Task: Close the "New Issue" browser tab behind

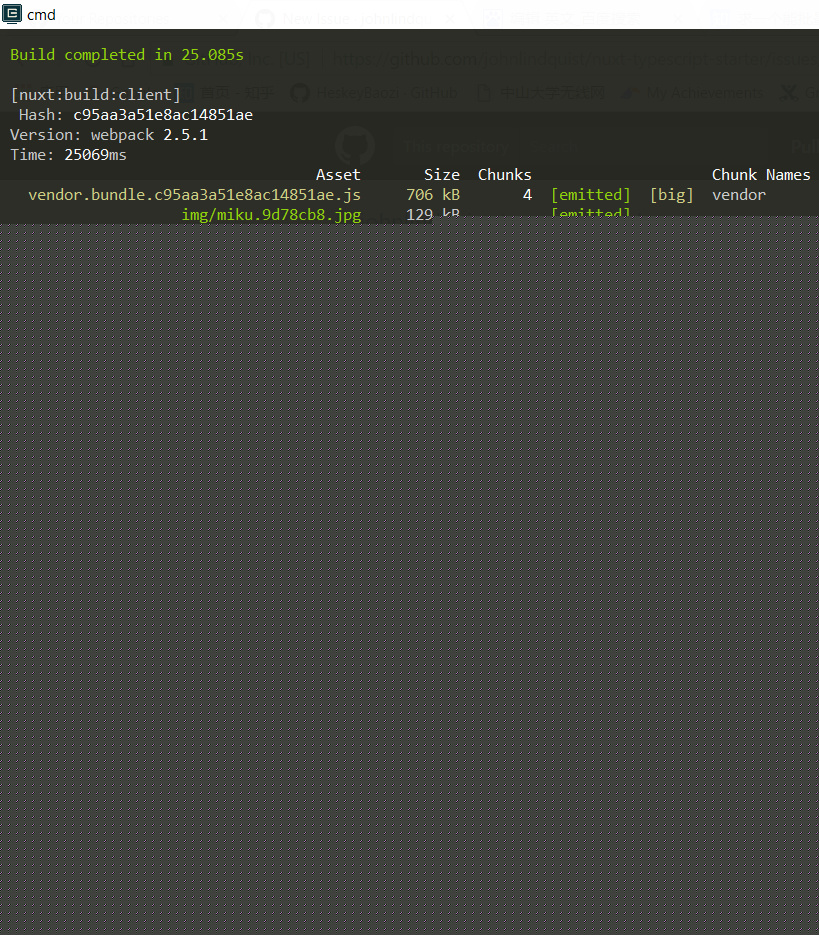Action: pos(450,19)
